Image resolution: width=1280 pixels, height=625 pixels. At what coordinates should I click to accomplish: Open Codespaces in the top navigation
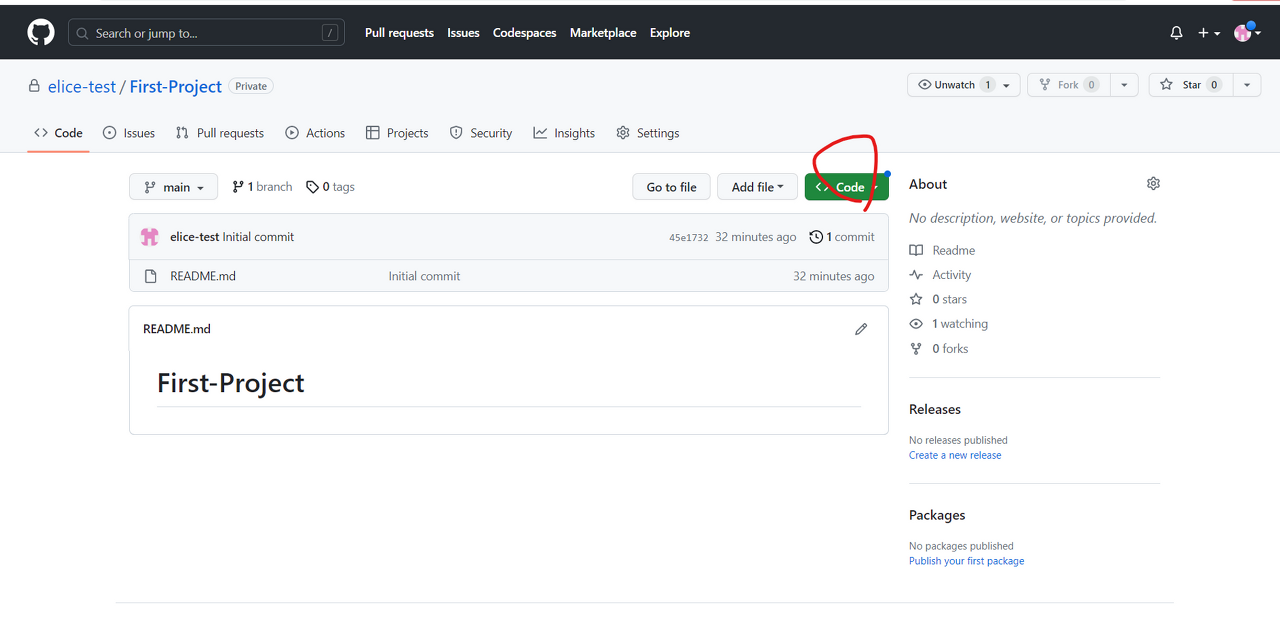[x=524, y=33]
